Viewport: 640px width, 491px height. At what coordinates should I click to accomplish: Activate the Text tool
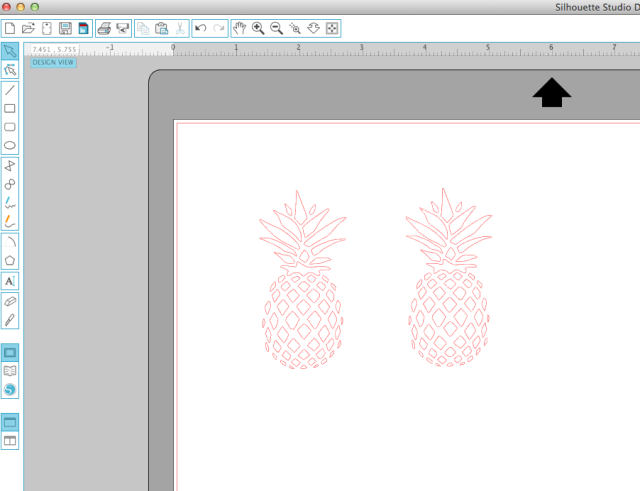point(10,281)
